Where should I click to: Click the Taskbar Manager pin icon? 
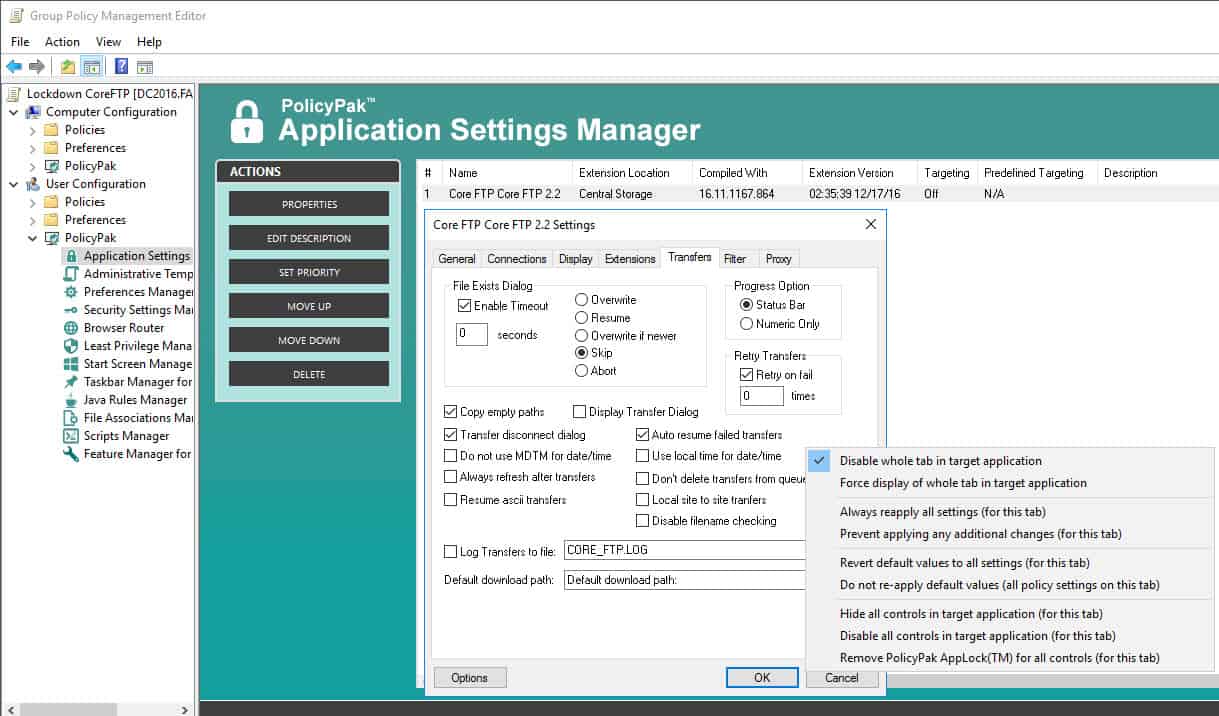point(71,382)
